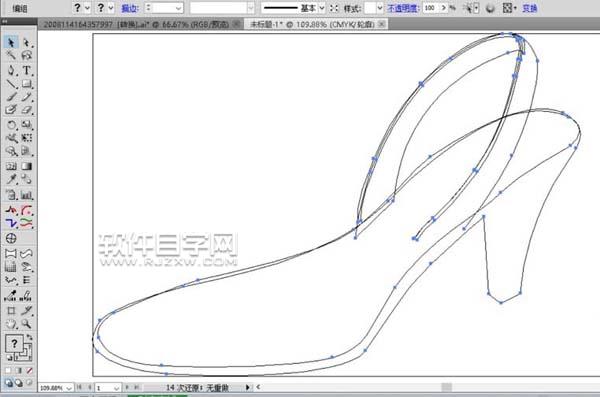Open the zoom level 109.88% dropdown
The width and height of the screenshot is (600, 397).
69,388
